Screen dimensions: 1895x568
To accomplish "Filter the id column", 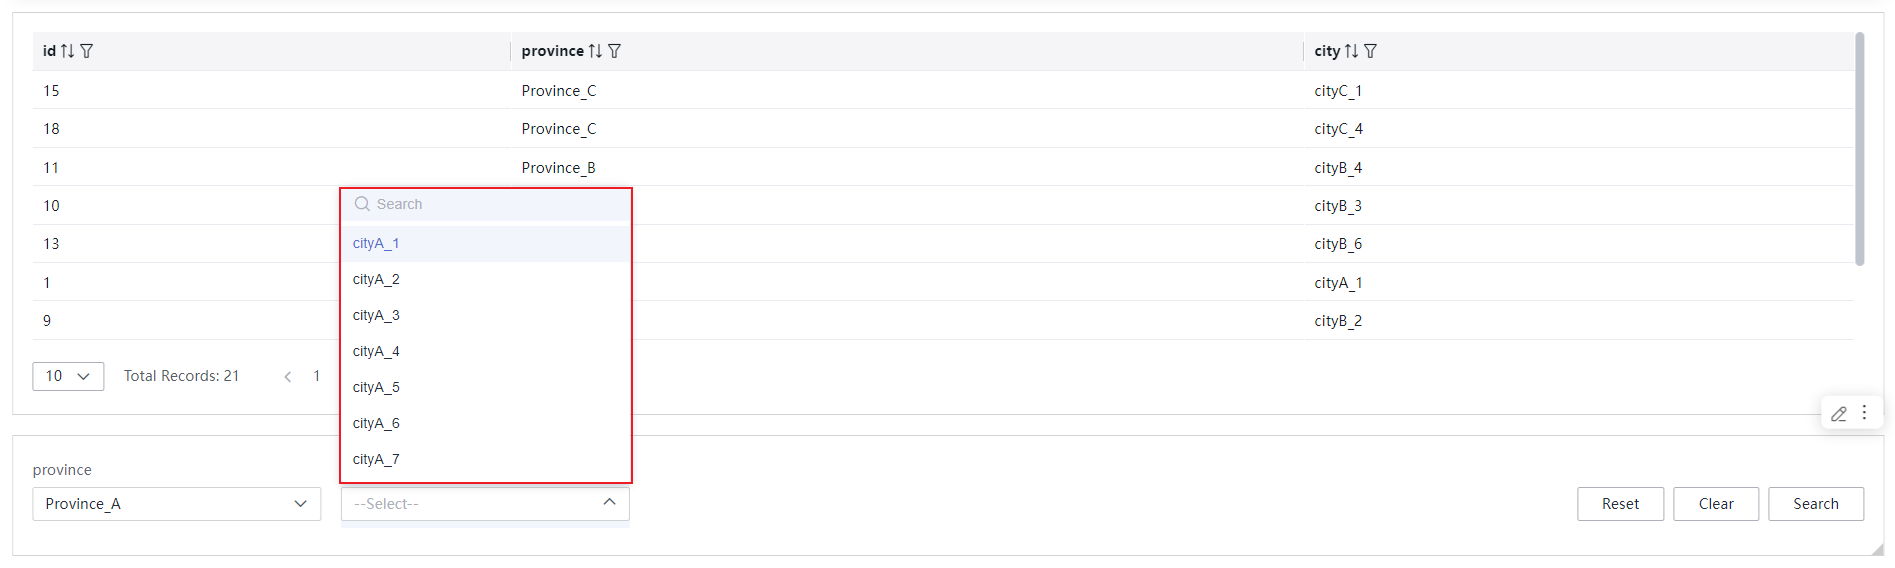I will click(87, 51).
